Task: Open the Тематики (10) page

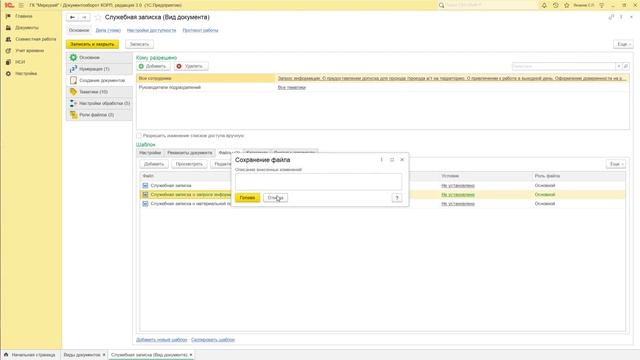Action: [x=99, y=92]
